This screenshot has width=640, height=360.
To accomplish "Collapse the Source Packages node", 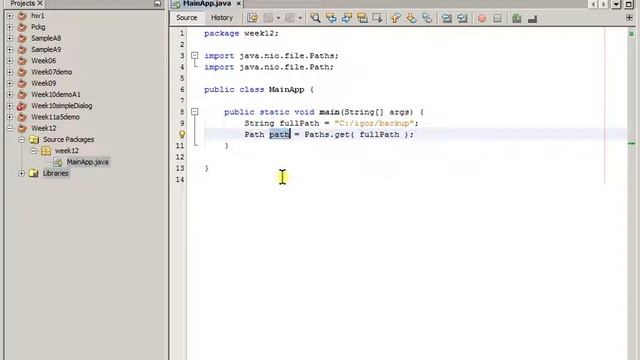I will pos(22,140).
